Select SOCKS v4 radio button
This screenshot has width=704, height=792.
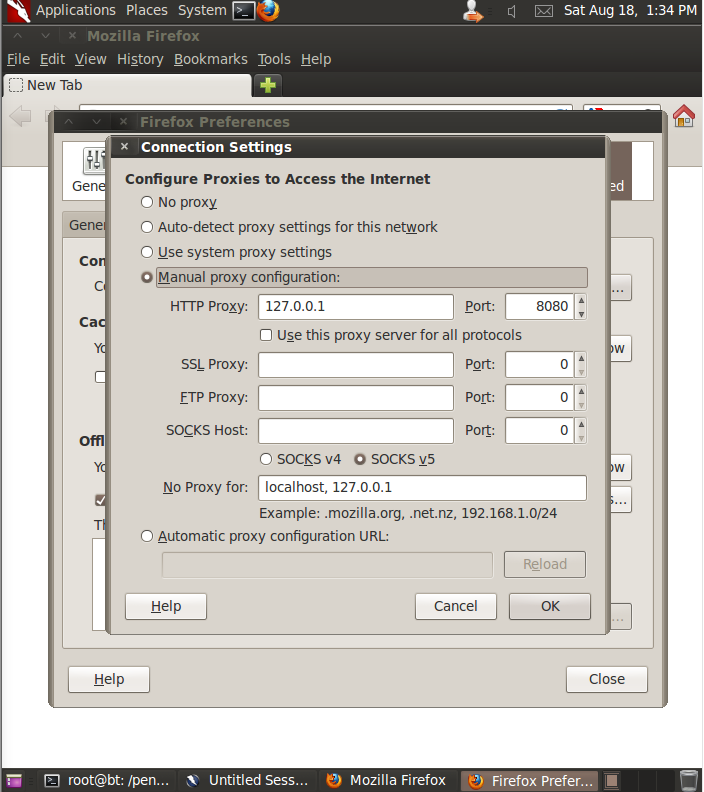click(266, 460)
